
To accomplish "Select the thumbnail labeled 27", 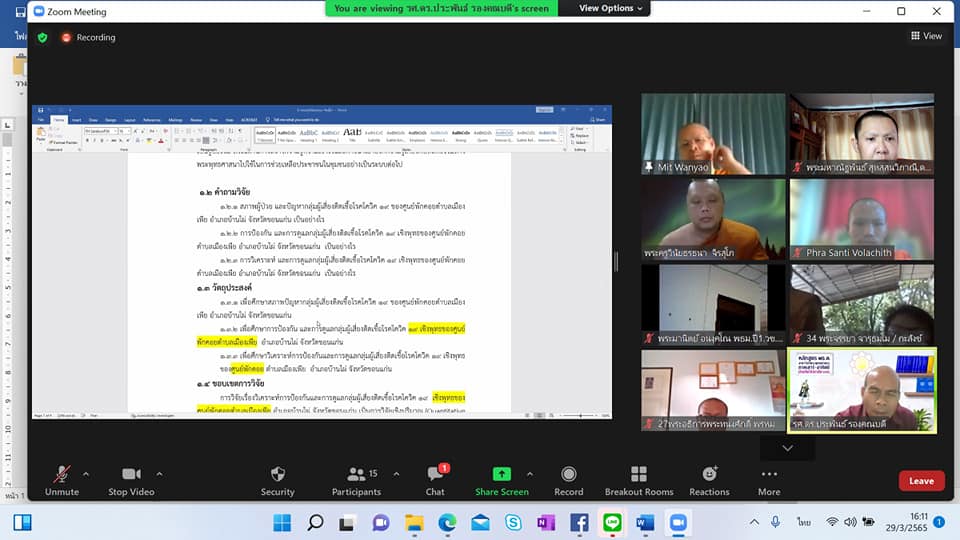I will coord(713,390).
